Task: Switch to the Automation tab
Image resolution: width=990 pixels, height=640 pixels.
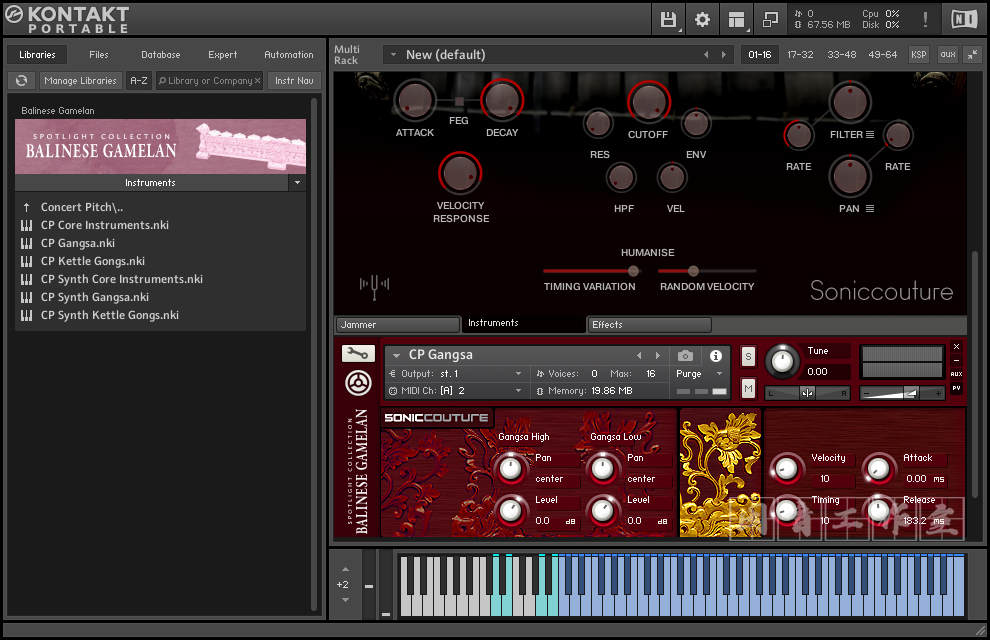Action: pos(289,55)
